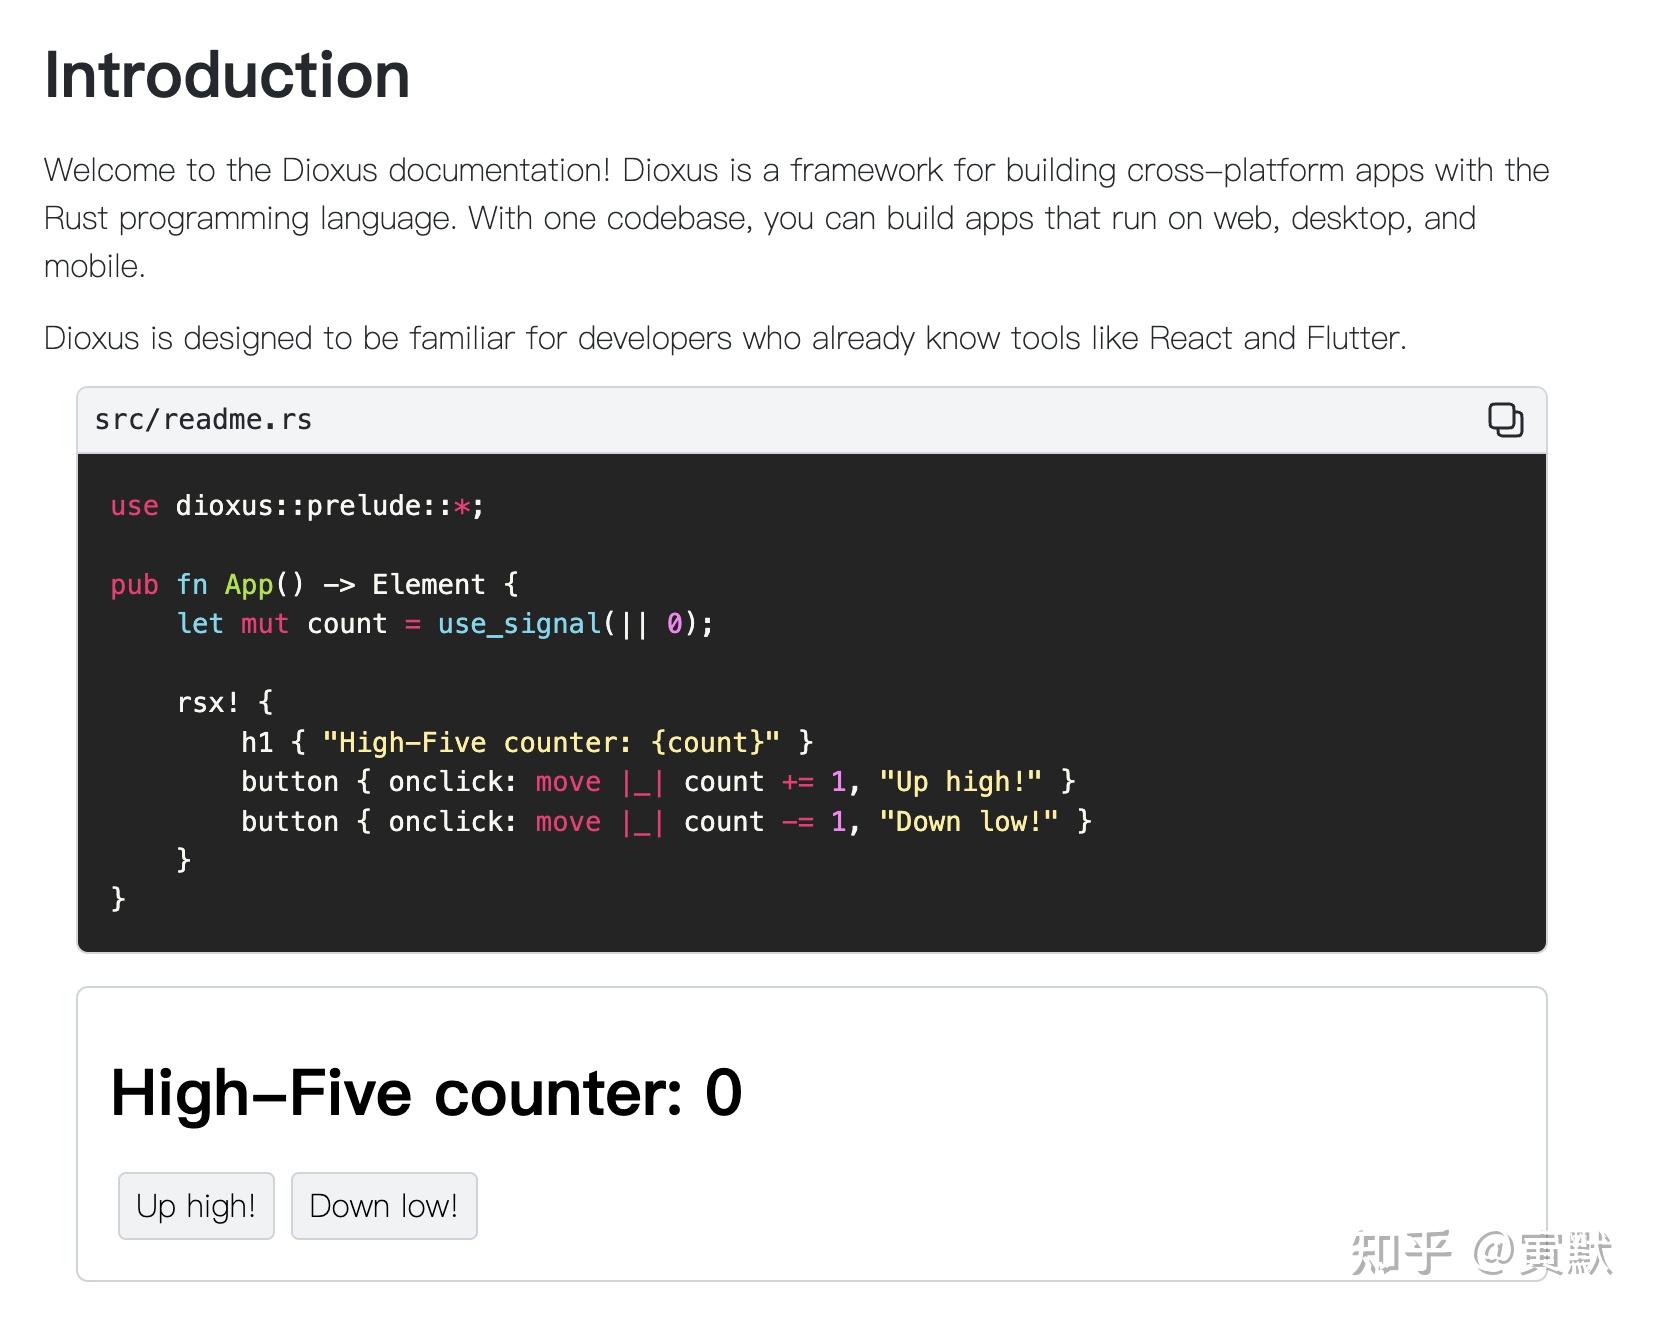Viewport: 1654px width, 1320px height.
Task: Click the Zhihu watermark text
Action: point(1481,1253)
